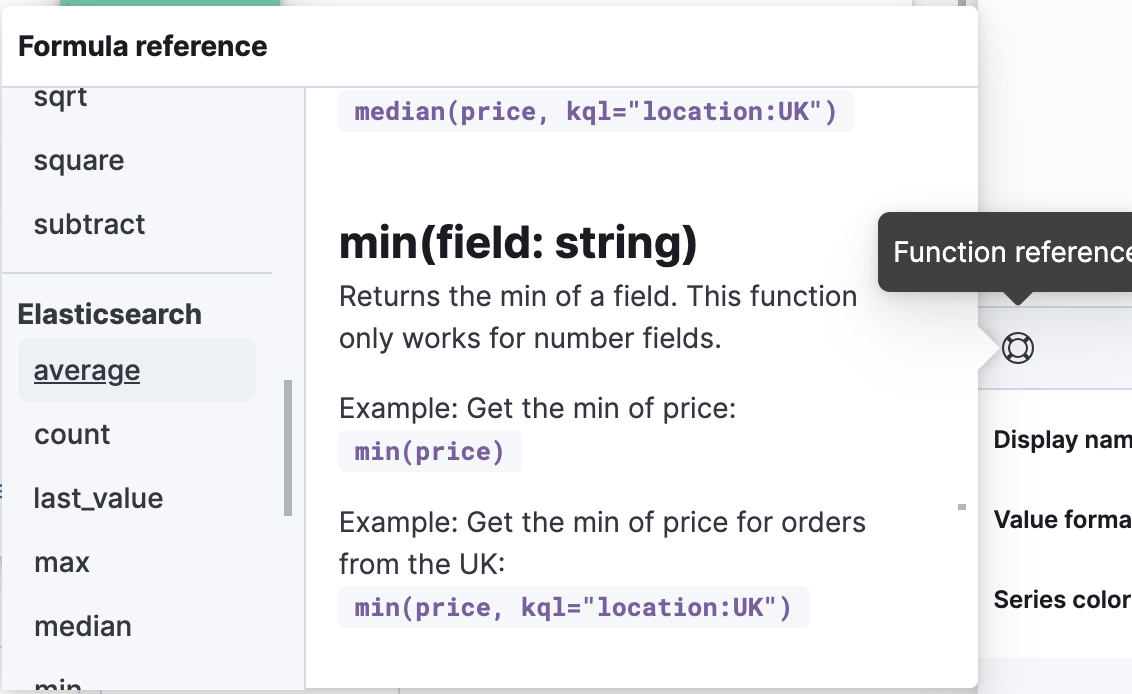
Task: Open the last_value function entry
Action: 98,499
